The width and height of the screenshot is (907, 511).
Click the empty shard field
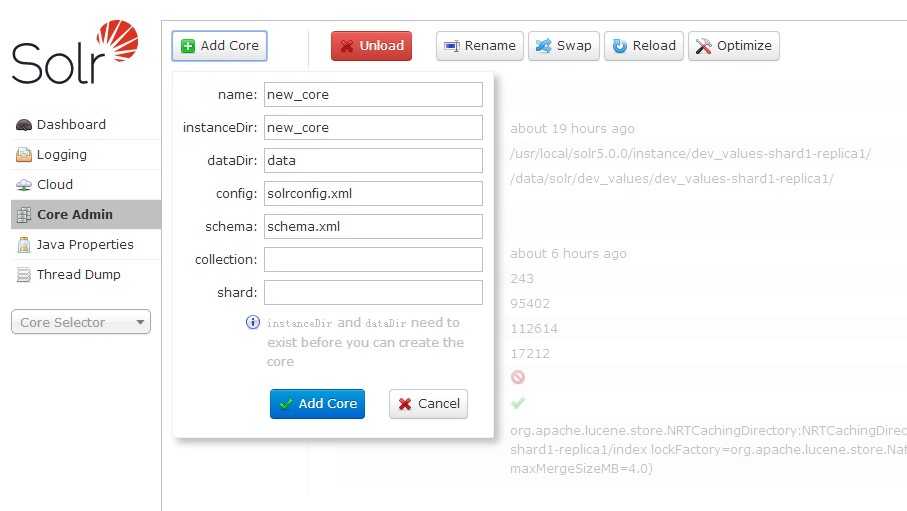click(373, 292)
